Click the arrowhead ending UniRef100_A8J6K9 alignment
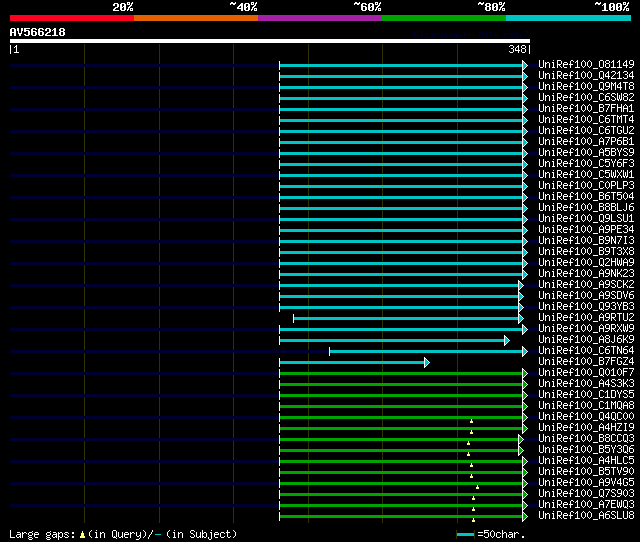Screen dimensions: 640x542 pos(507,340)
